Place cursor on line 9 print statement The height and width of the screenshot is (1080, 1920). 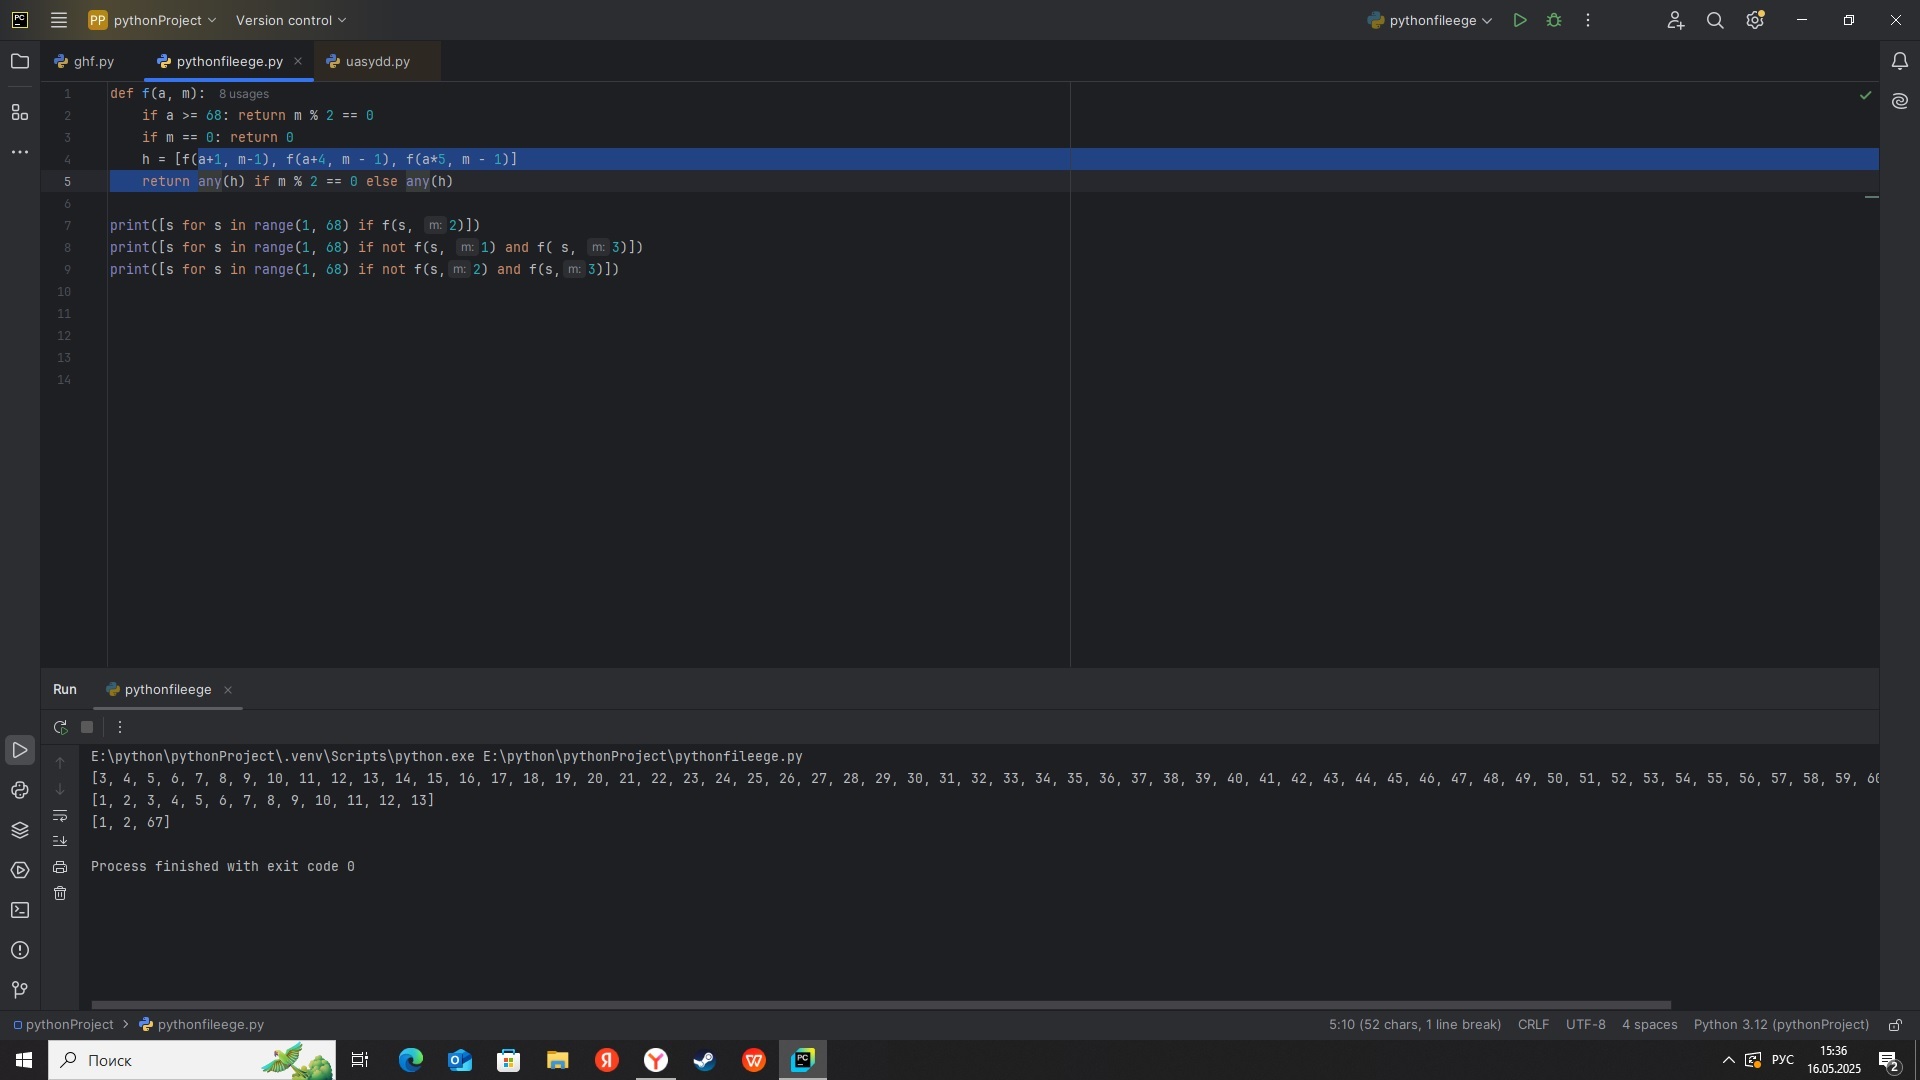click(x=365, y=270)
